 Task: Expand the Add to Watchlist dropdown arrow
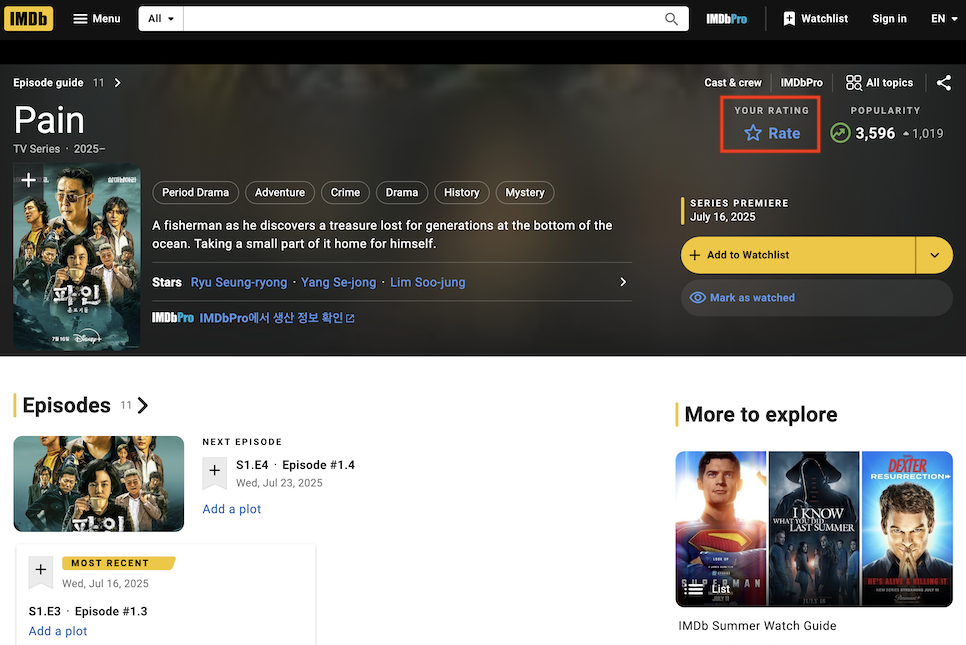(x=935, y=255)
